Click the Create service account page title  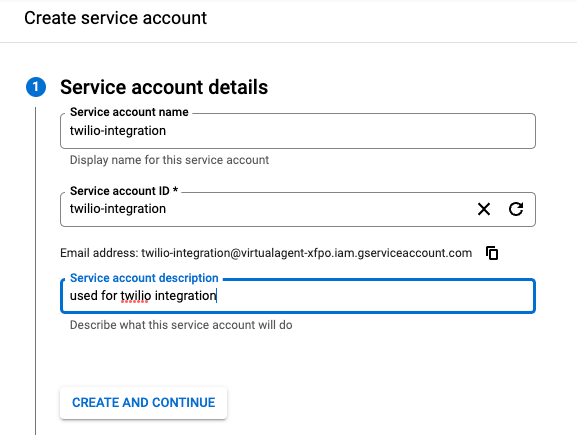pyautogui.click(x=116, y=18)
